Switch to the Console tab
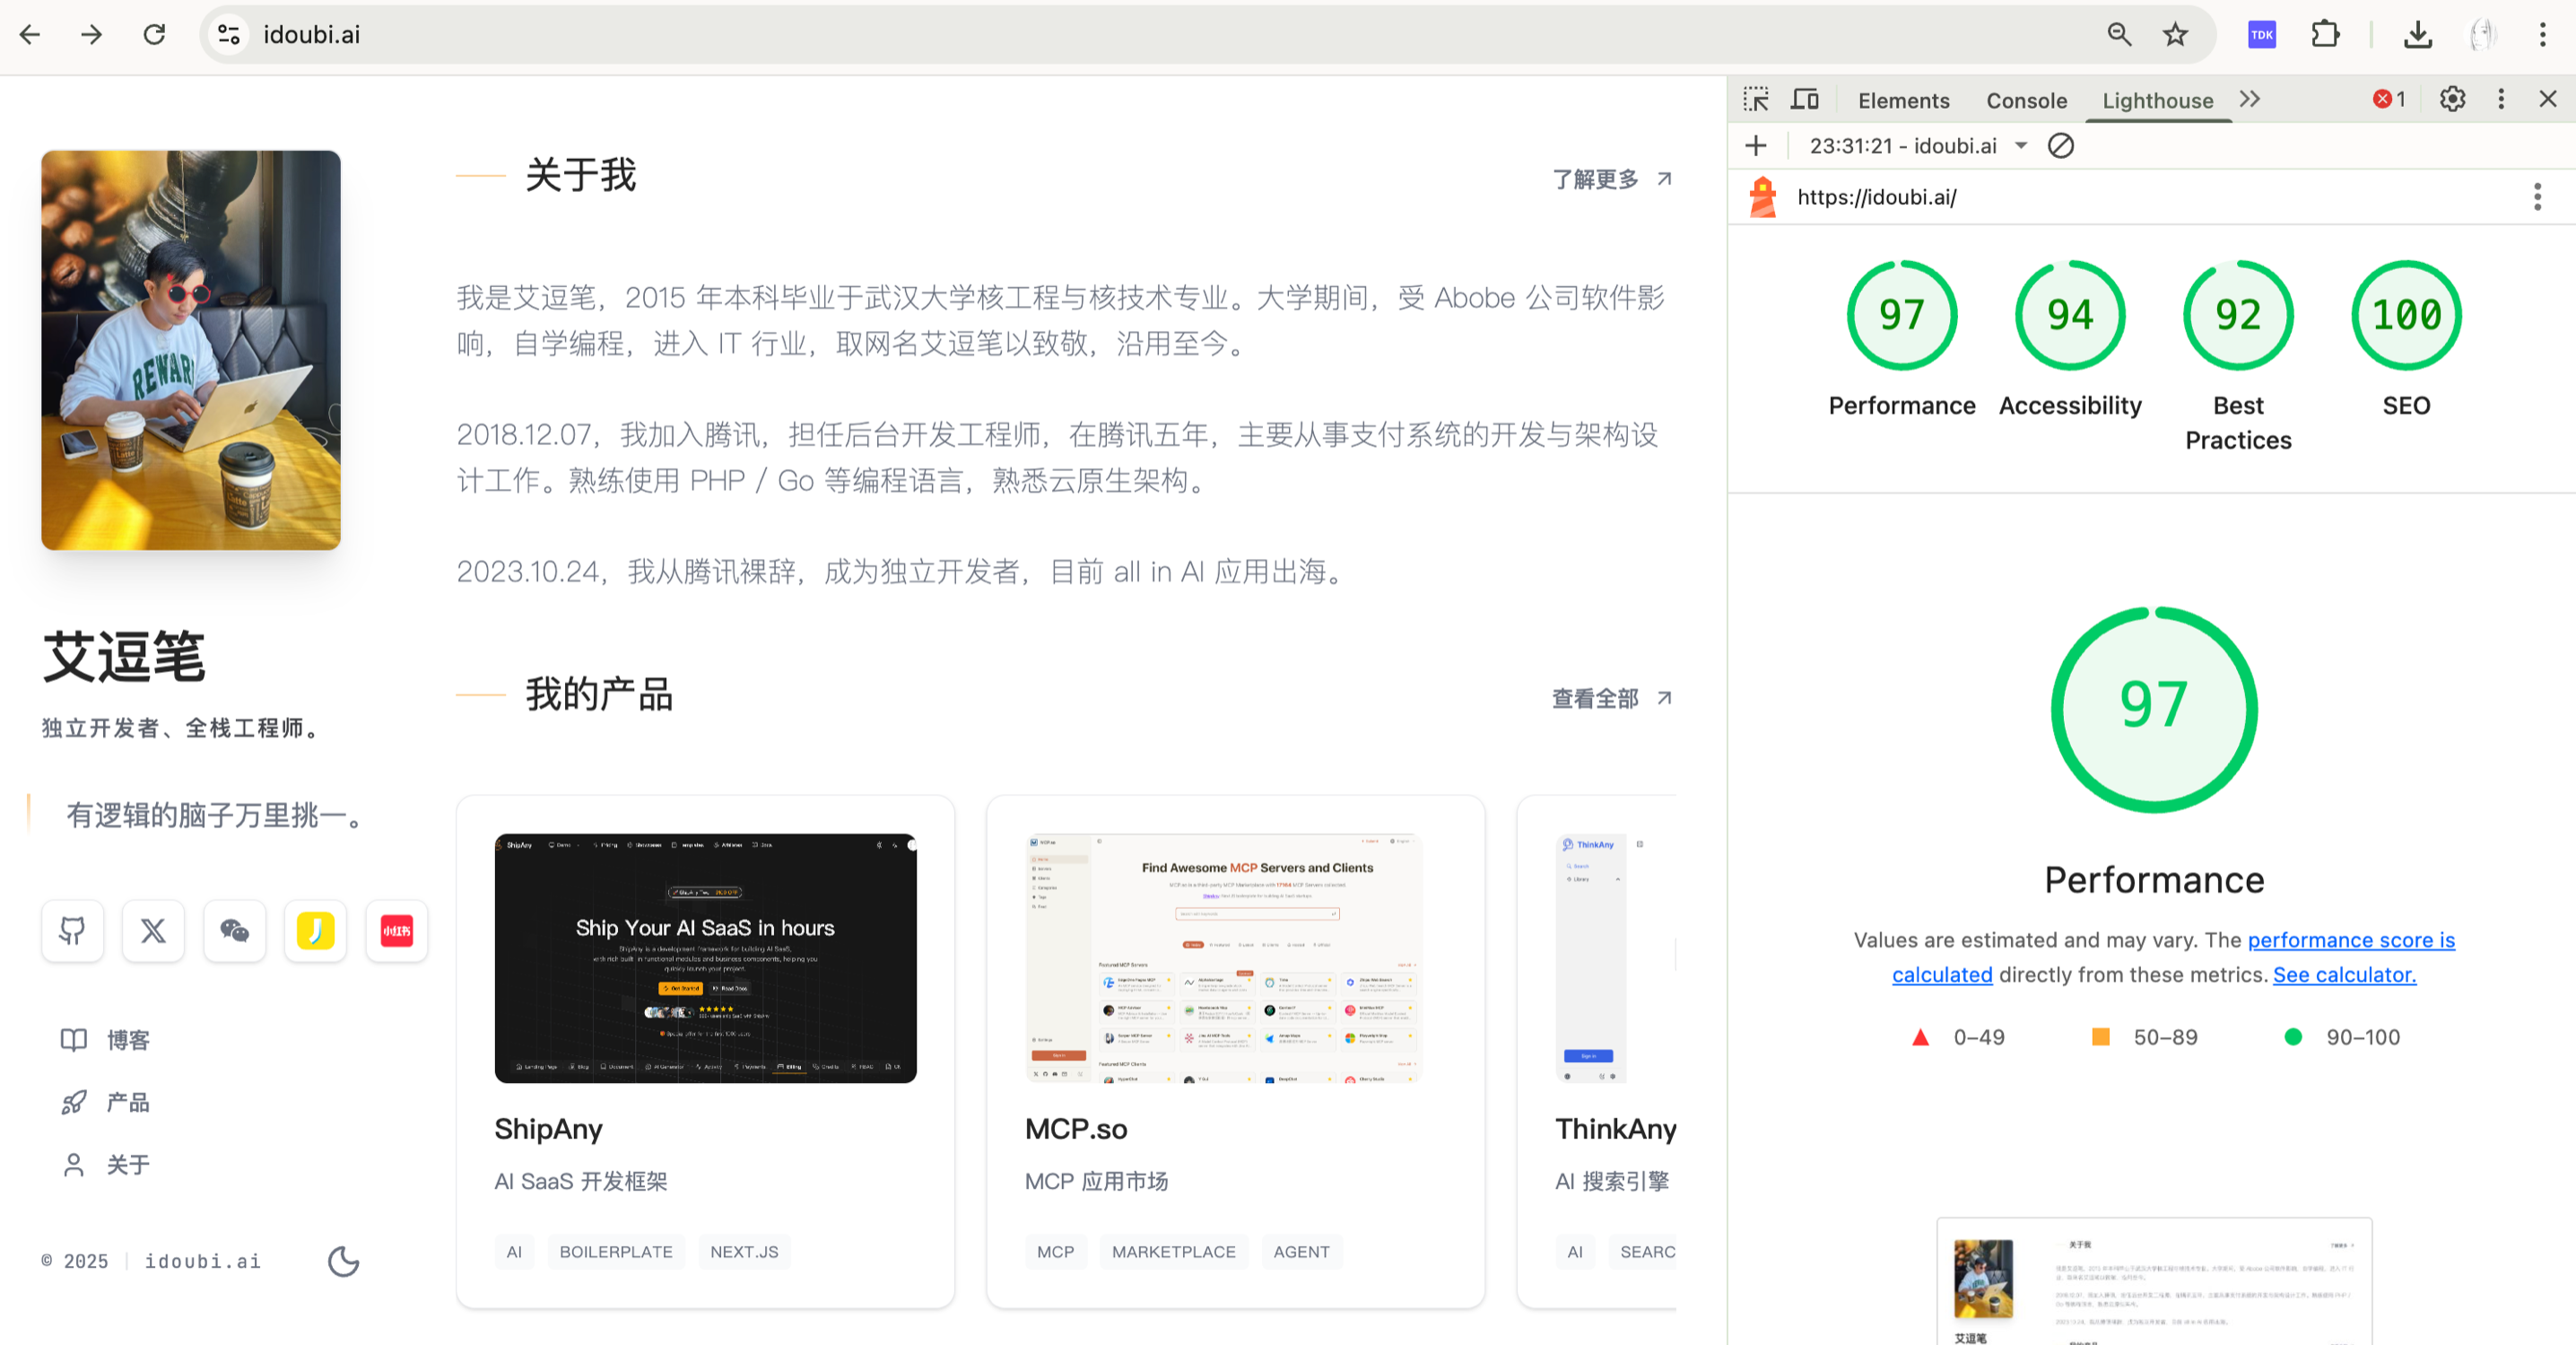This screenshot has width=2576, height=1345. click(2026, 101)
